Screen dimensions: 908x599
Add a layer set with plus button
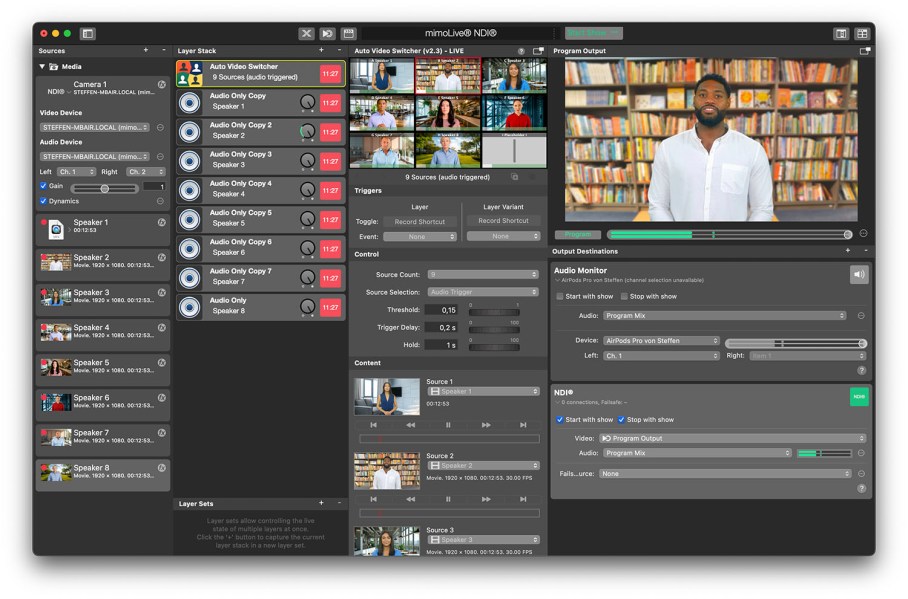[321, 503]
